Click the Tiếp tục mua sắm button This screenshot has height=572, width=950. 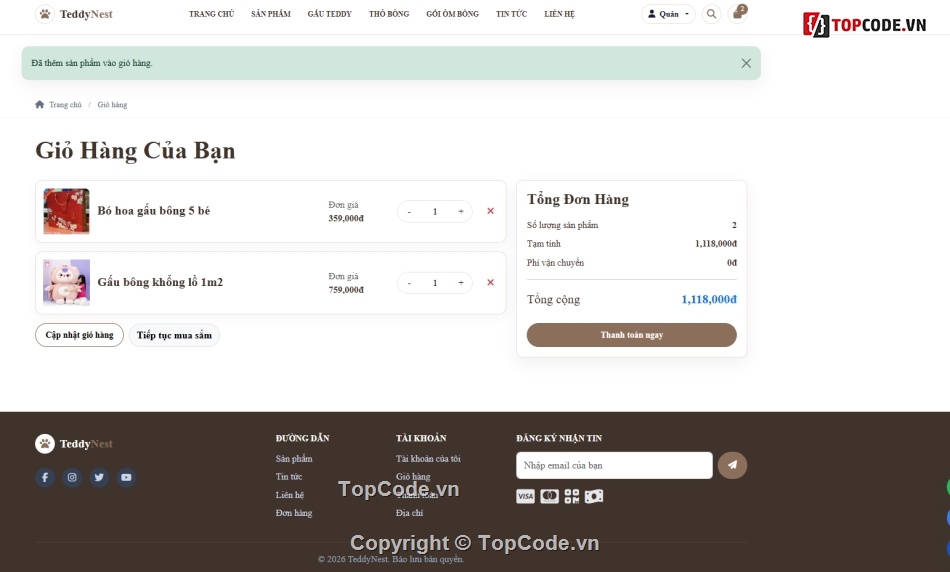174,335
